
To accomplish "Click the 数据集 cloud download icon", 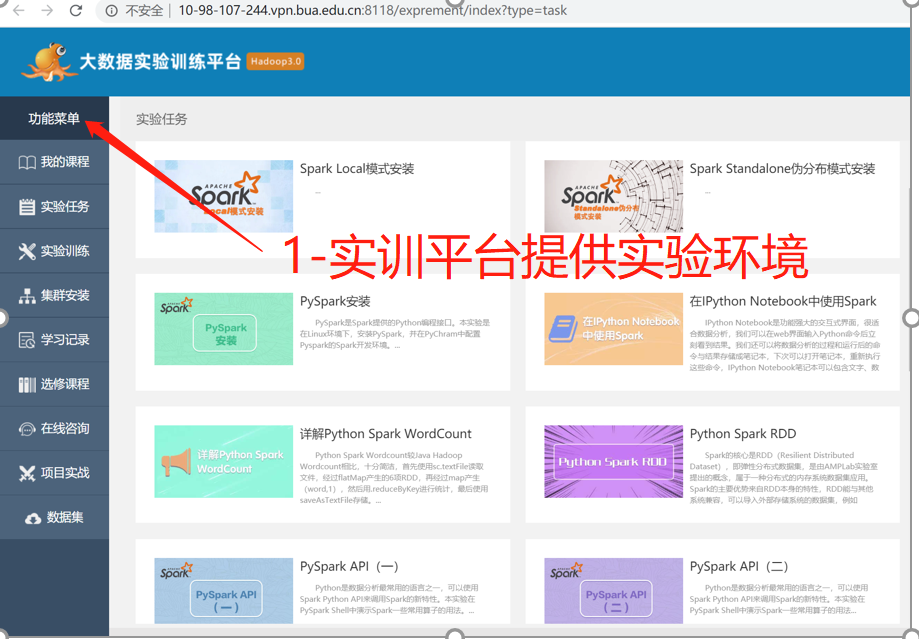I will [33, 518].
